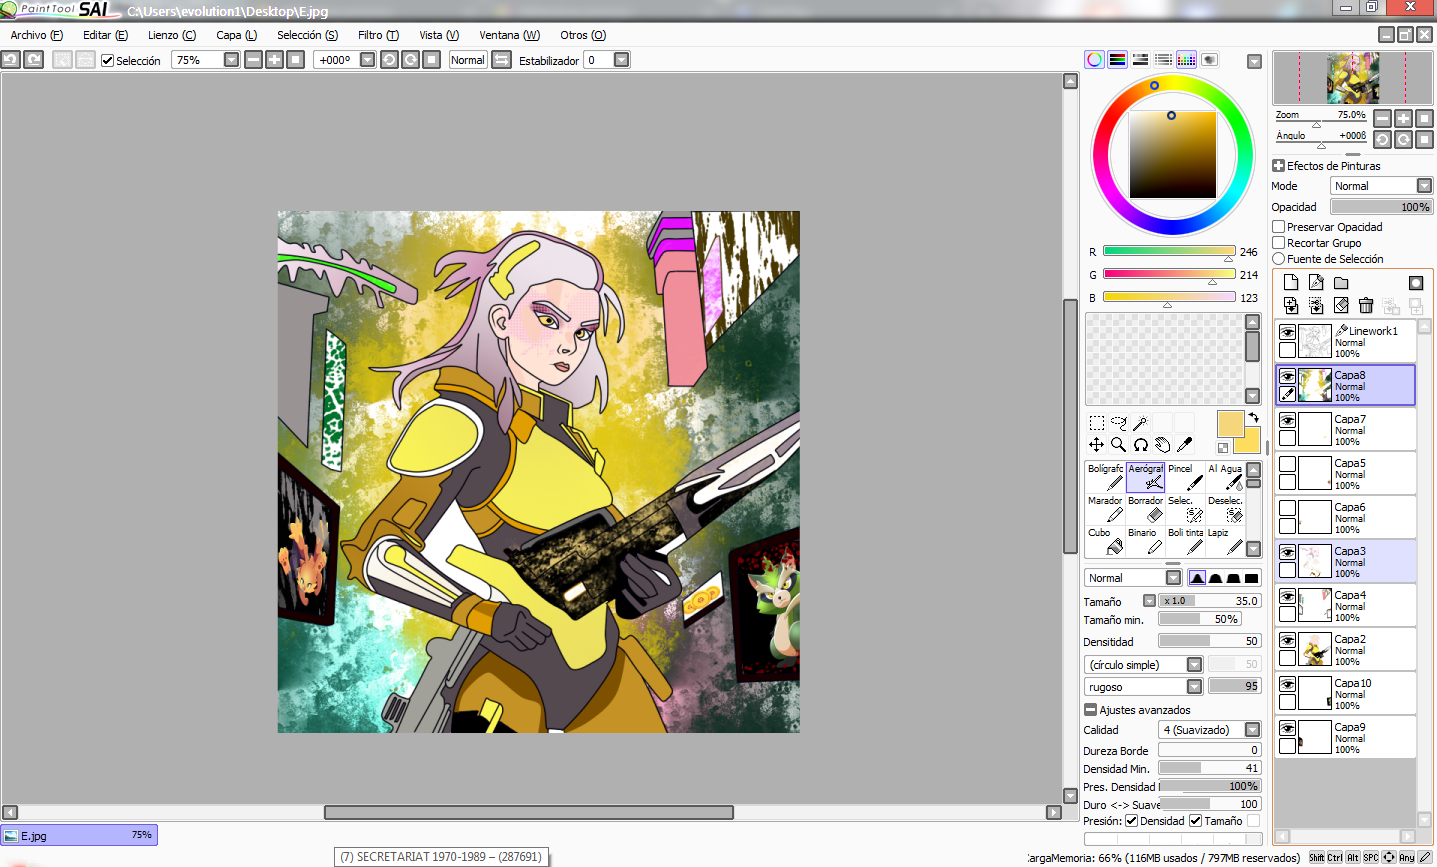The image size is (1437, 867).
Task: Hide the Capa2 layer
Action: 1287,640
